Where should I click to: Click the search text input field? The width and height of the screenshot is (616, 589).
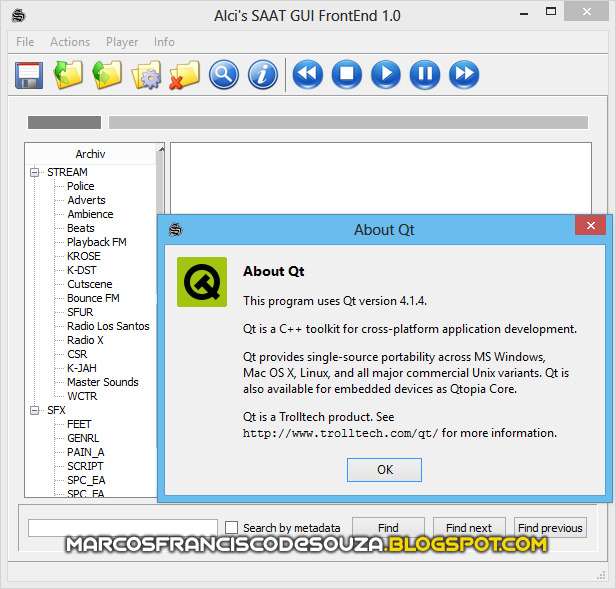point(123,528)
